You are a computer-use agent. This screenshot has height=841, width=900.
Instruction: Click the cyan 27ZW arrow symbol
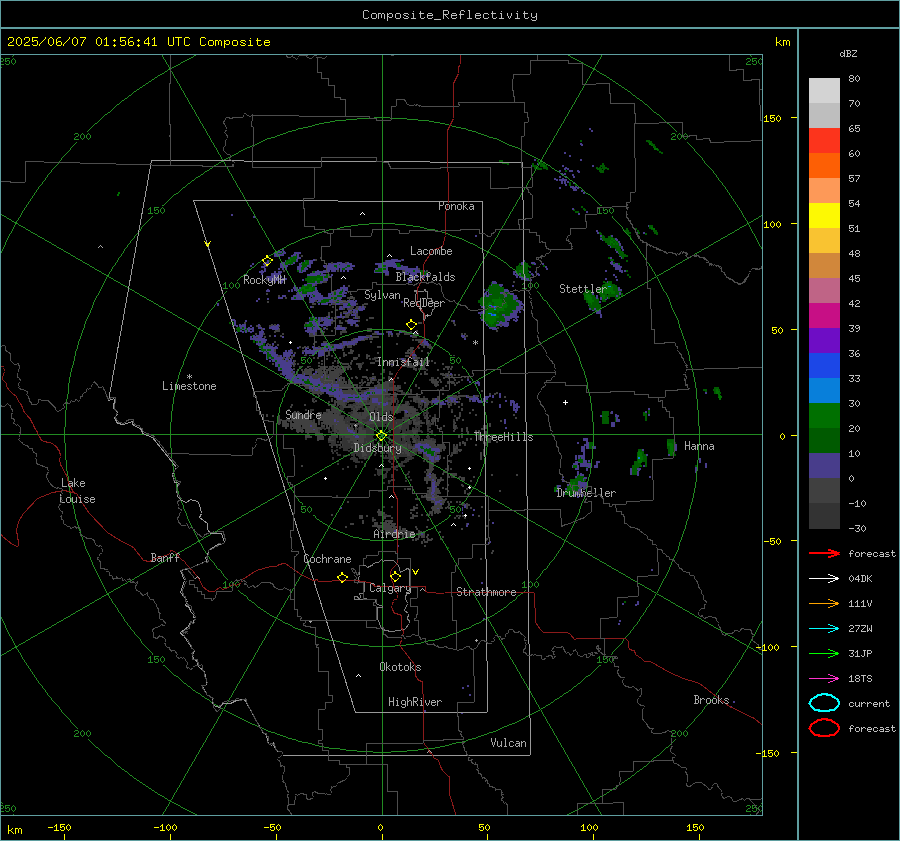(x=824, y=629)
